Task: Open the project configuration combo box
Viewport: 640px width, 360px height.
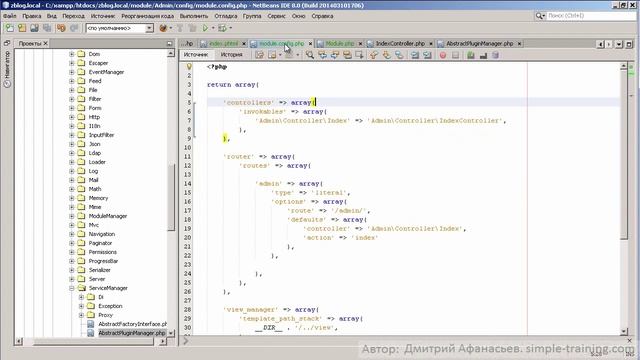Action: (120, 28)
